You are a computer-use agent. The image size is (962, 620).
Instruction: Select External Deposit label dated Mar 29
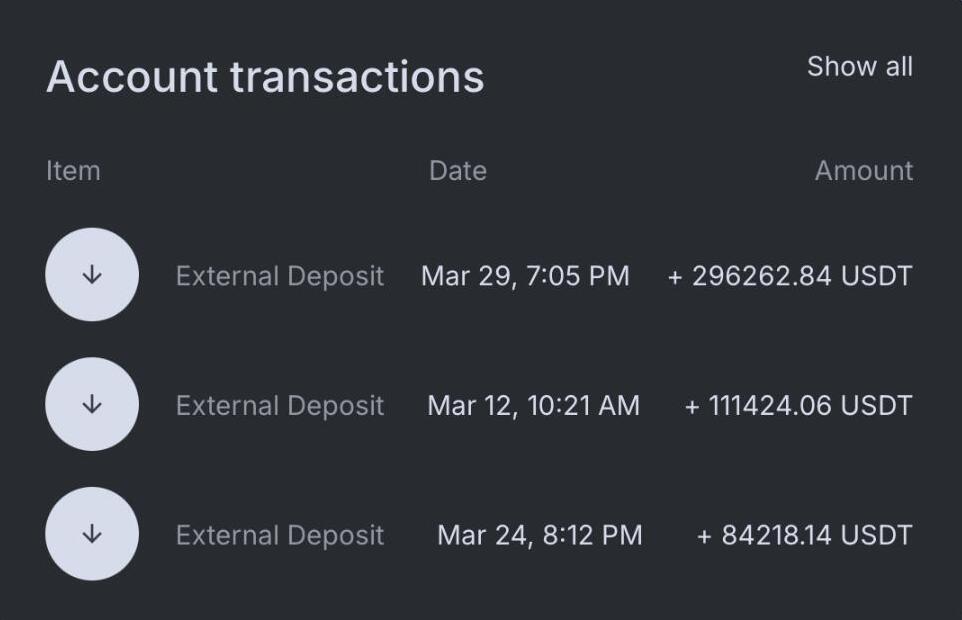280,276
